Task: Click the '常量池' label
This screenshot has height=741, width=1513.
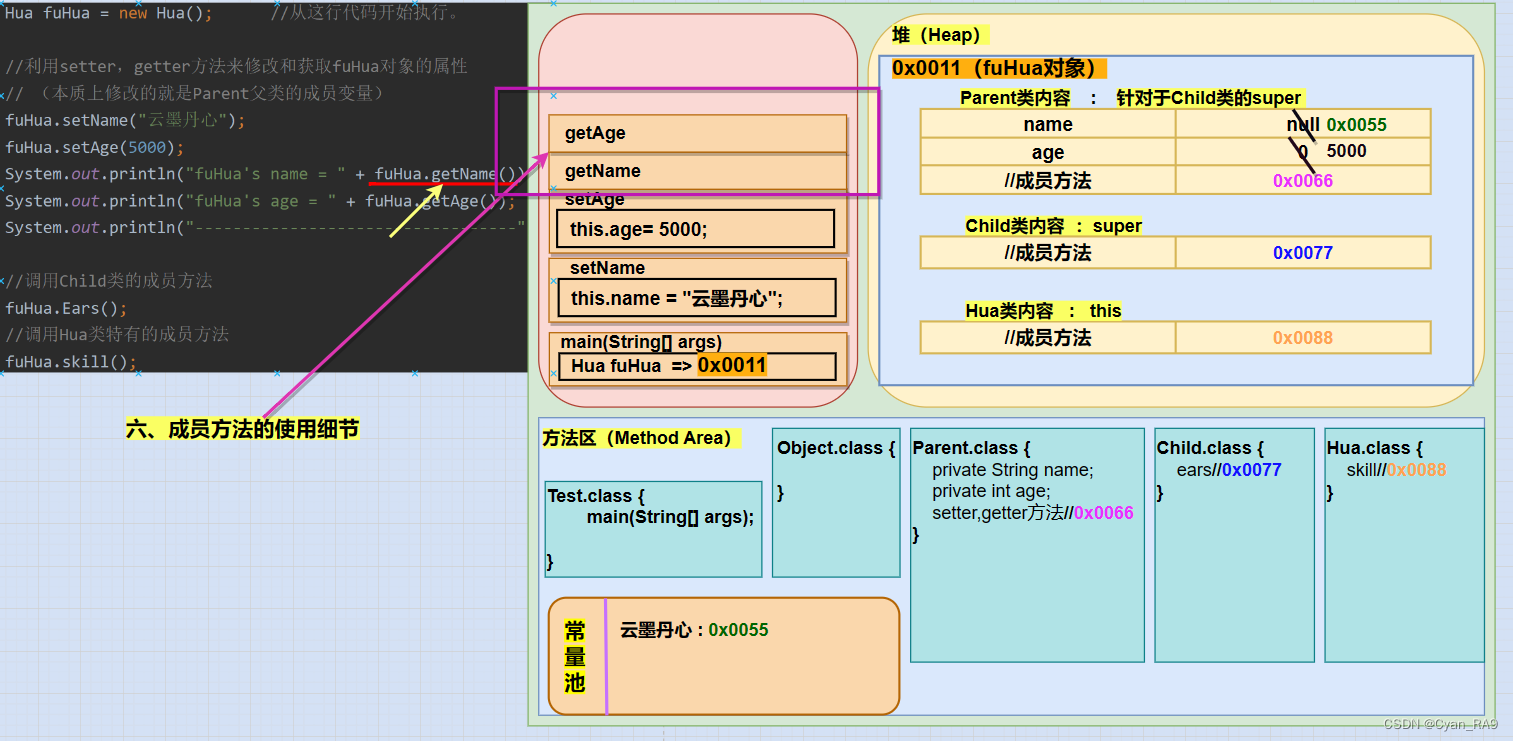Action: point(575,657)
